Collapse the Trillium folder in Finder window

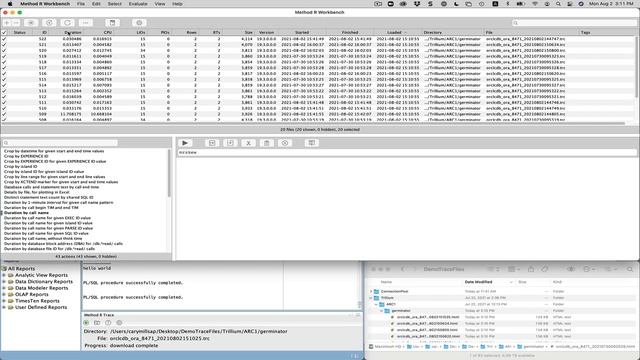371,298
